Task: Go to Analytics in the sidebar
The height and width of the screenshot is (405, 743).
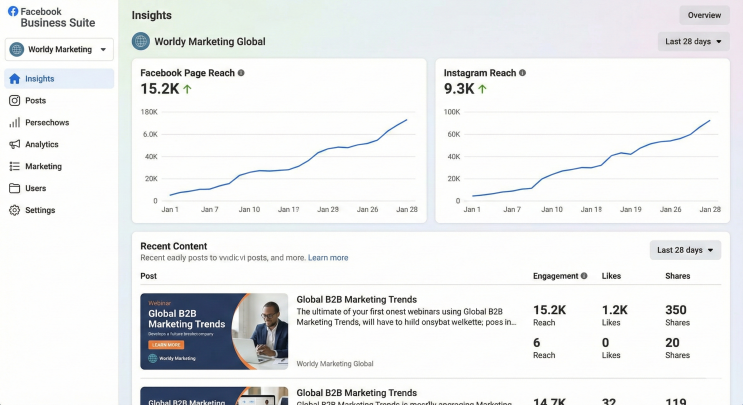Action: pyautogui.click(x=59, y=144)
